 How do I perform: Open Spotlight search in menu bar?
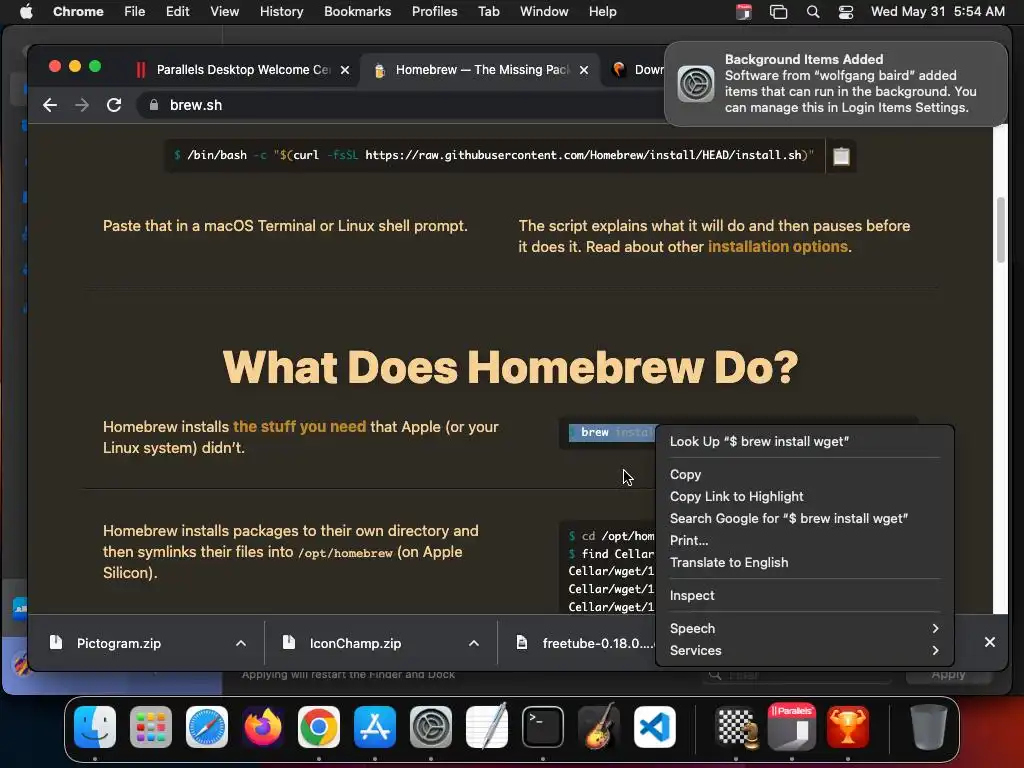point(812,12)
